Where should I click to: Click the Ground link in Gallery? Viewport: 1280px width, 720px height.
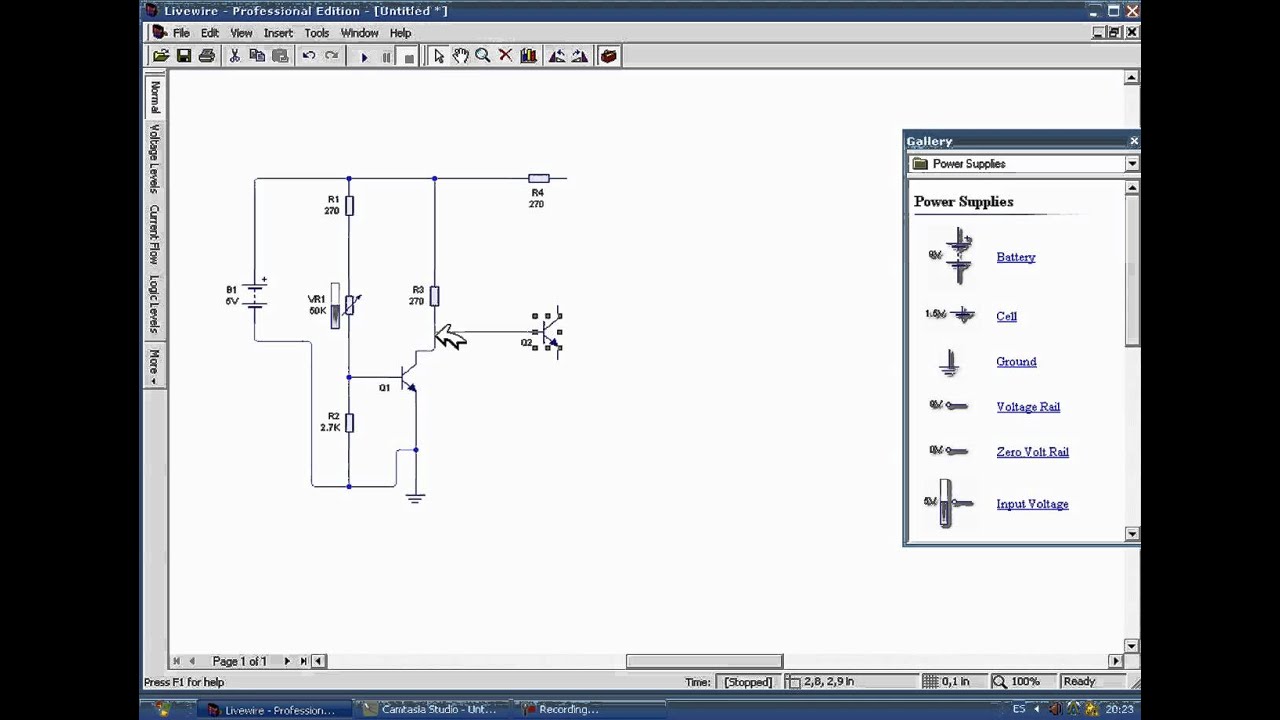pos(1016,362)
